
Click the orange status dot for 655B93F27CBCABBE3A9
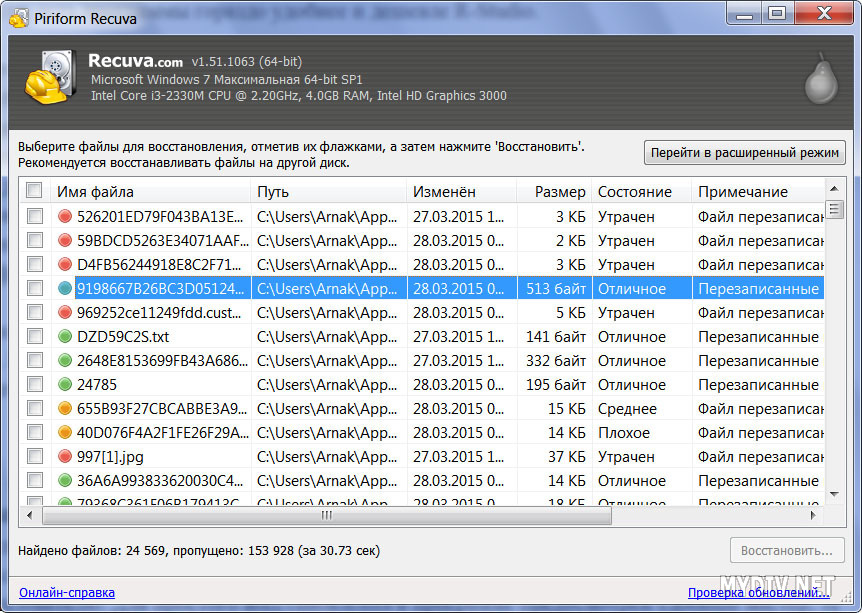[x=66, y=408]
